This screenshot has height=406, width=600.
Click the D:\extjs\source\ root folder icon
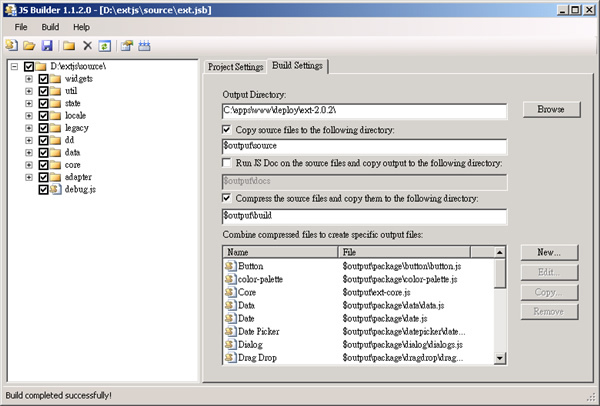click(x=41, y=66)
